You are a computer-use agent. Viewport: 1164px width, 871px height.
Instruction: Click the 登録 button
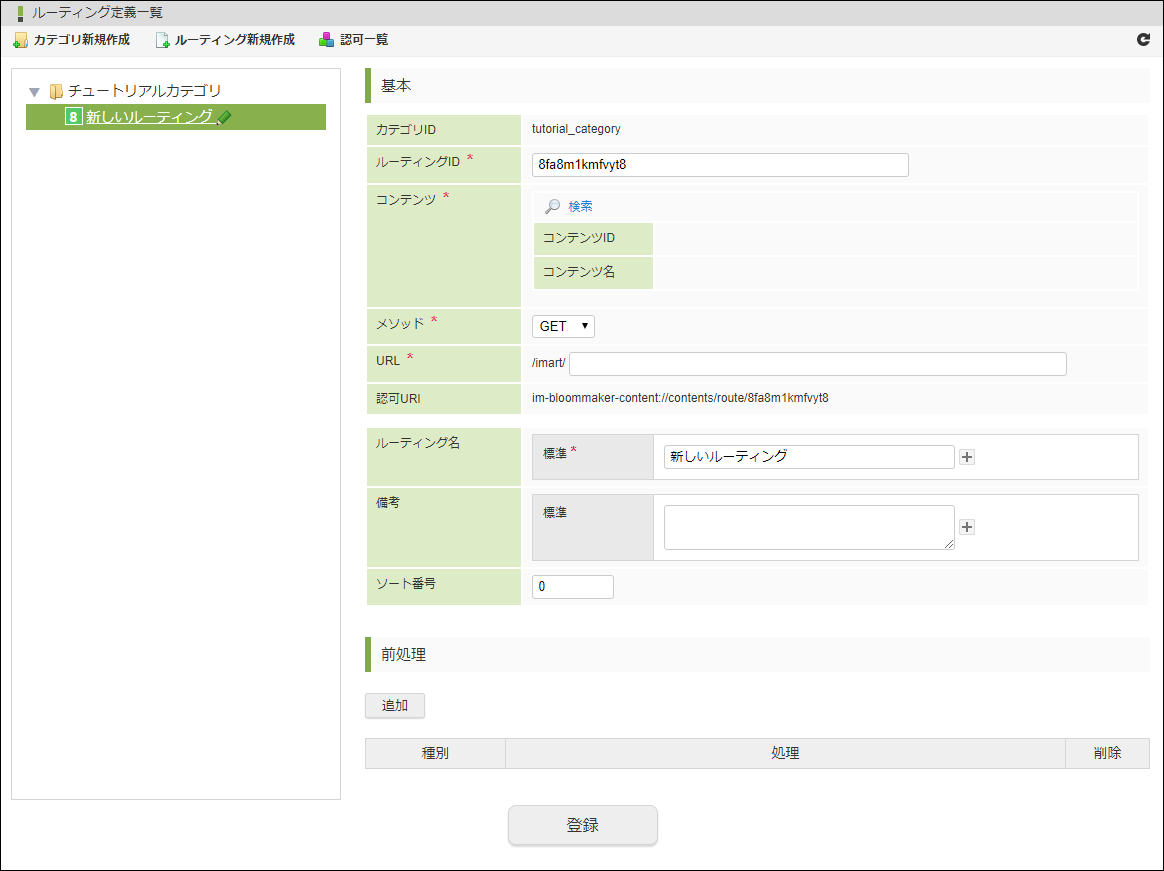coord(583,825)
